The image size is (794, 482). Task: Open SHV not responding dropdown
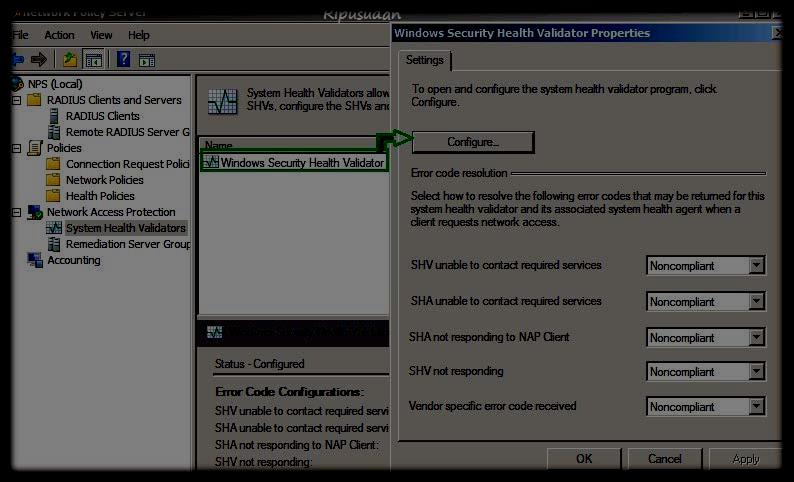pos(756,372)
